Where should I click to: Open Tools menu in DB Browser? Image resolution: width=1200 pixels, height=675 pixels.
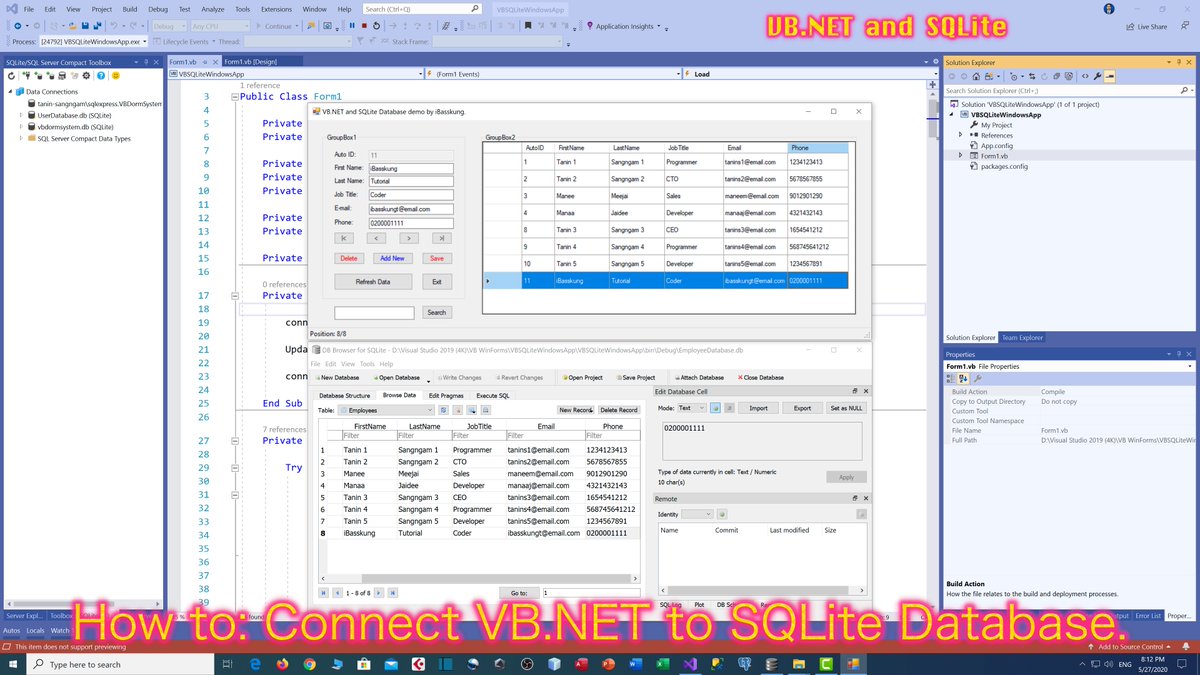point(367,364)
